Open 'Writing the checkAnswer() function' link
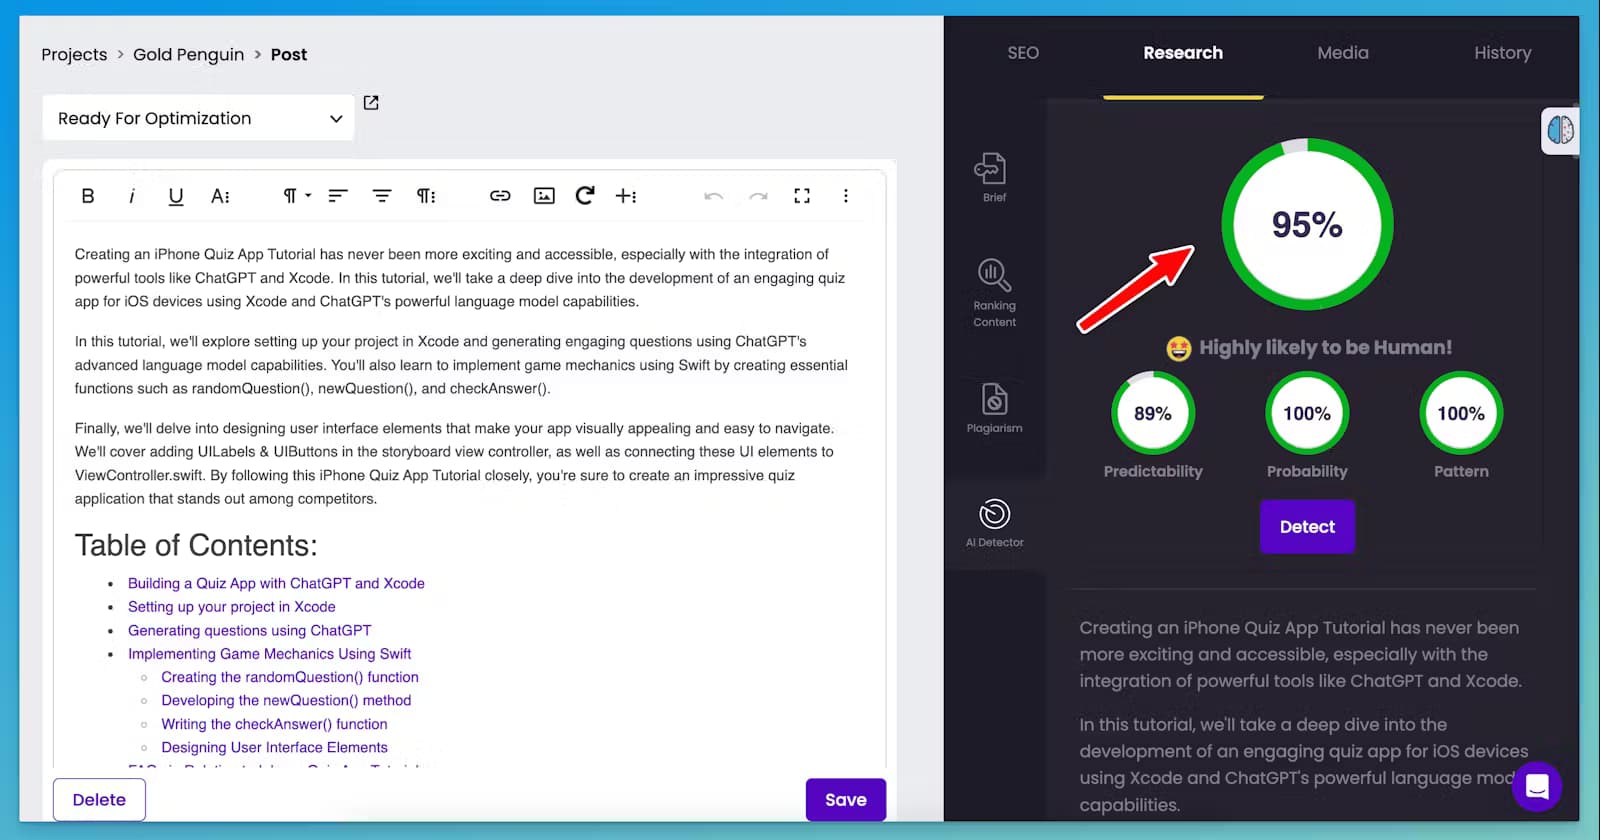This screenshot has width=1600, height=840. coord(274,724)
